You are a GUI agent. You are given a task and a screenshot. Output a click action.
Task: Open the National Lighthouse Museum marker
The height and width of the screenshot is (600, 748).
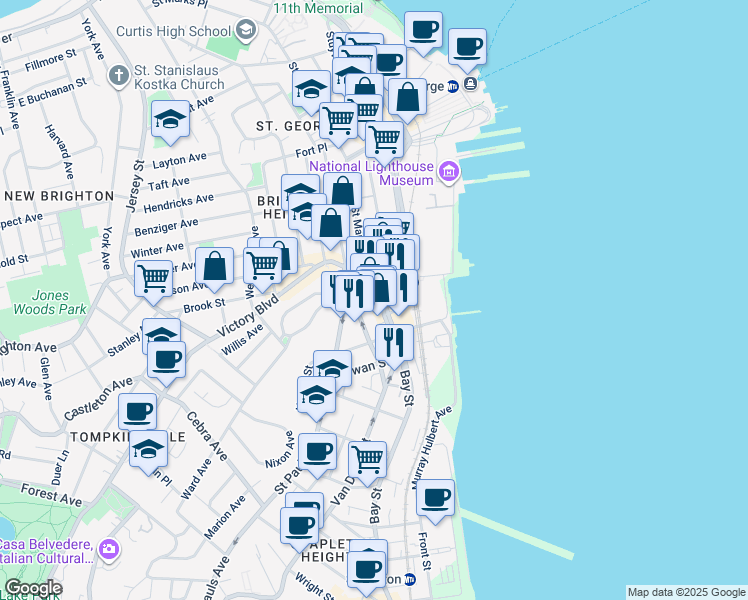449,171
